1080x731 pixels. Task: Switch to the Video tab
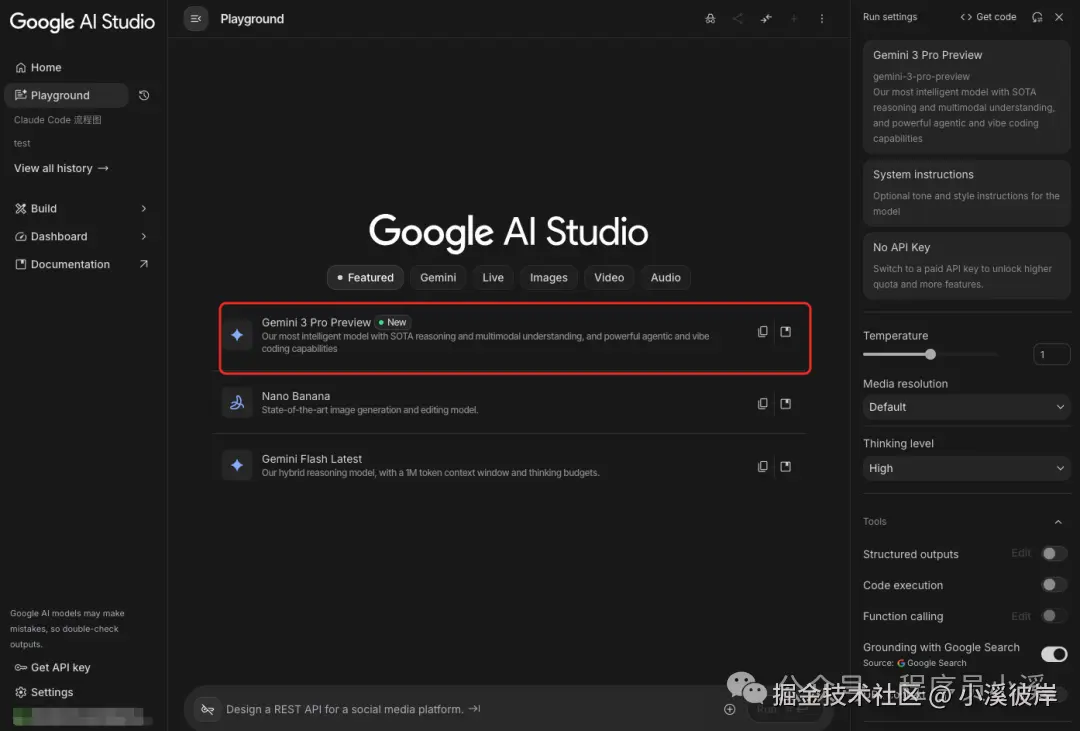point(609,277)
